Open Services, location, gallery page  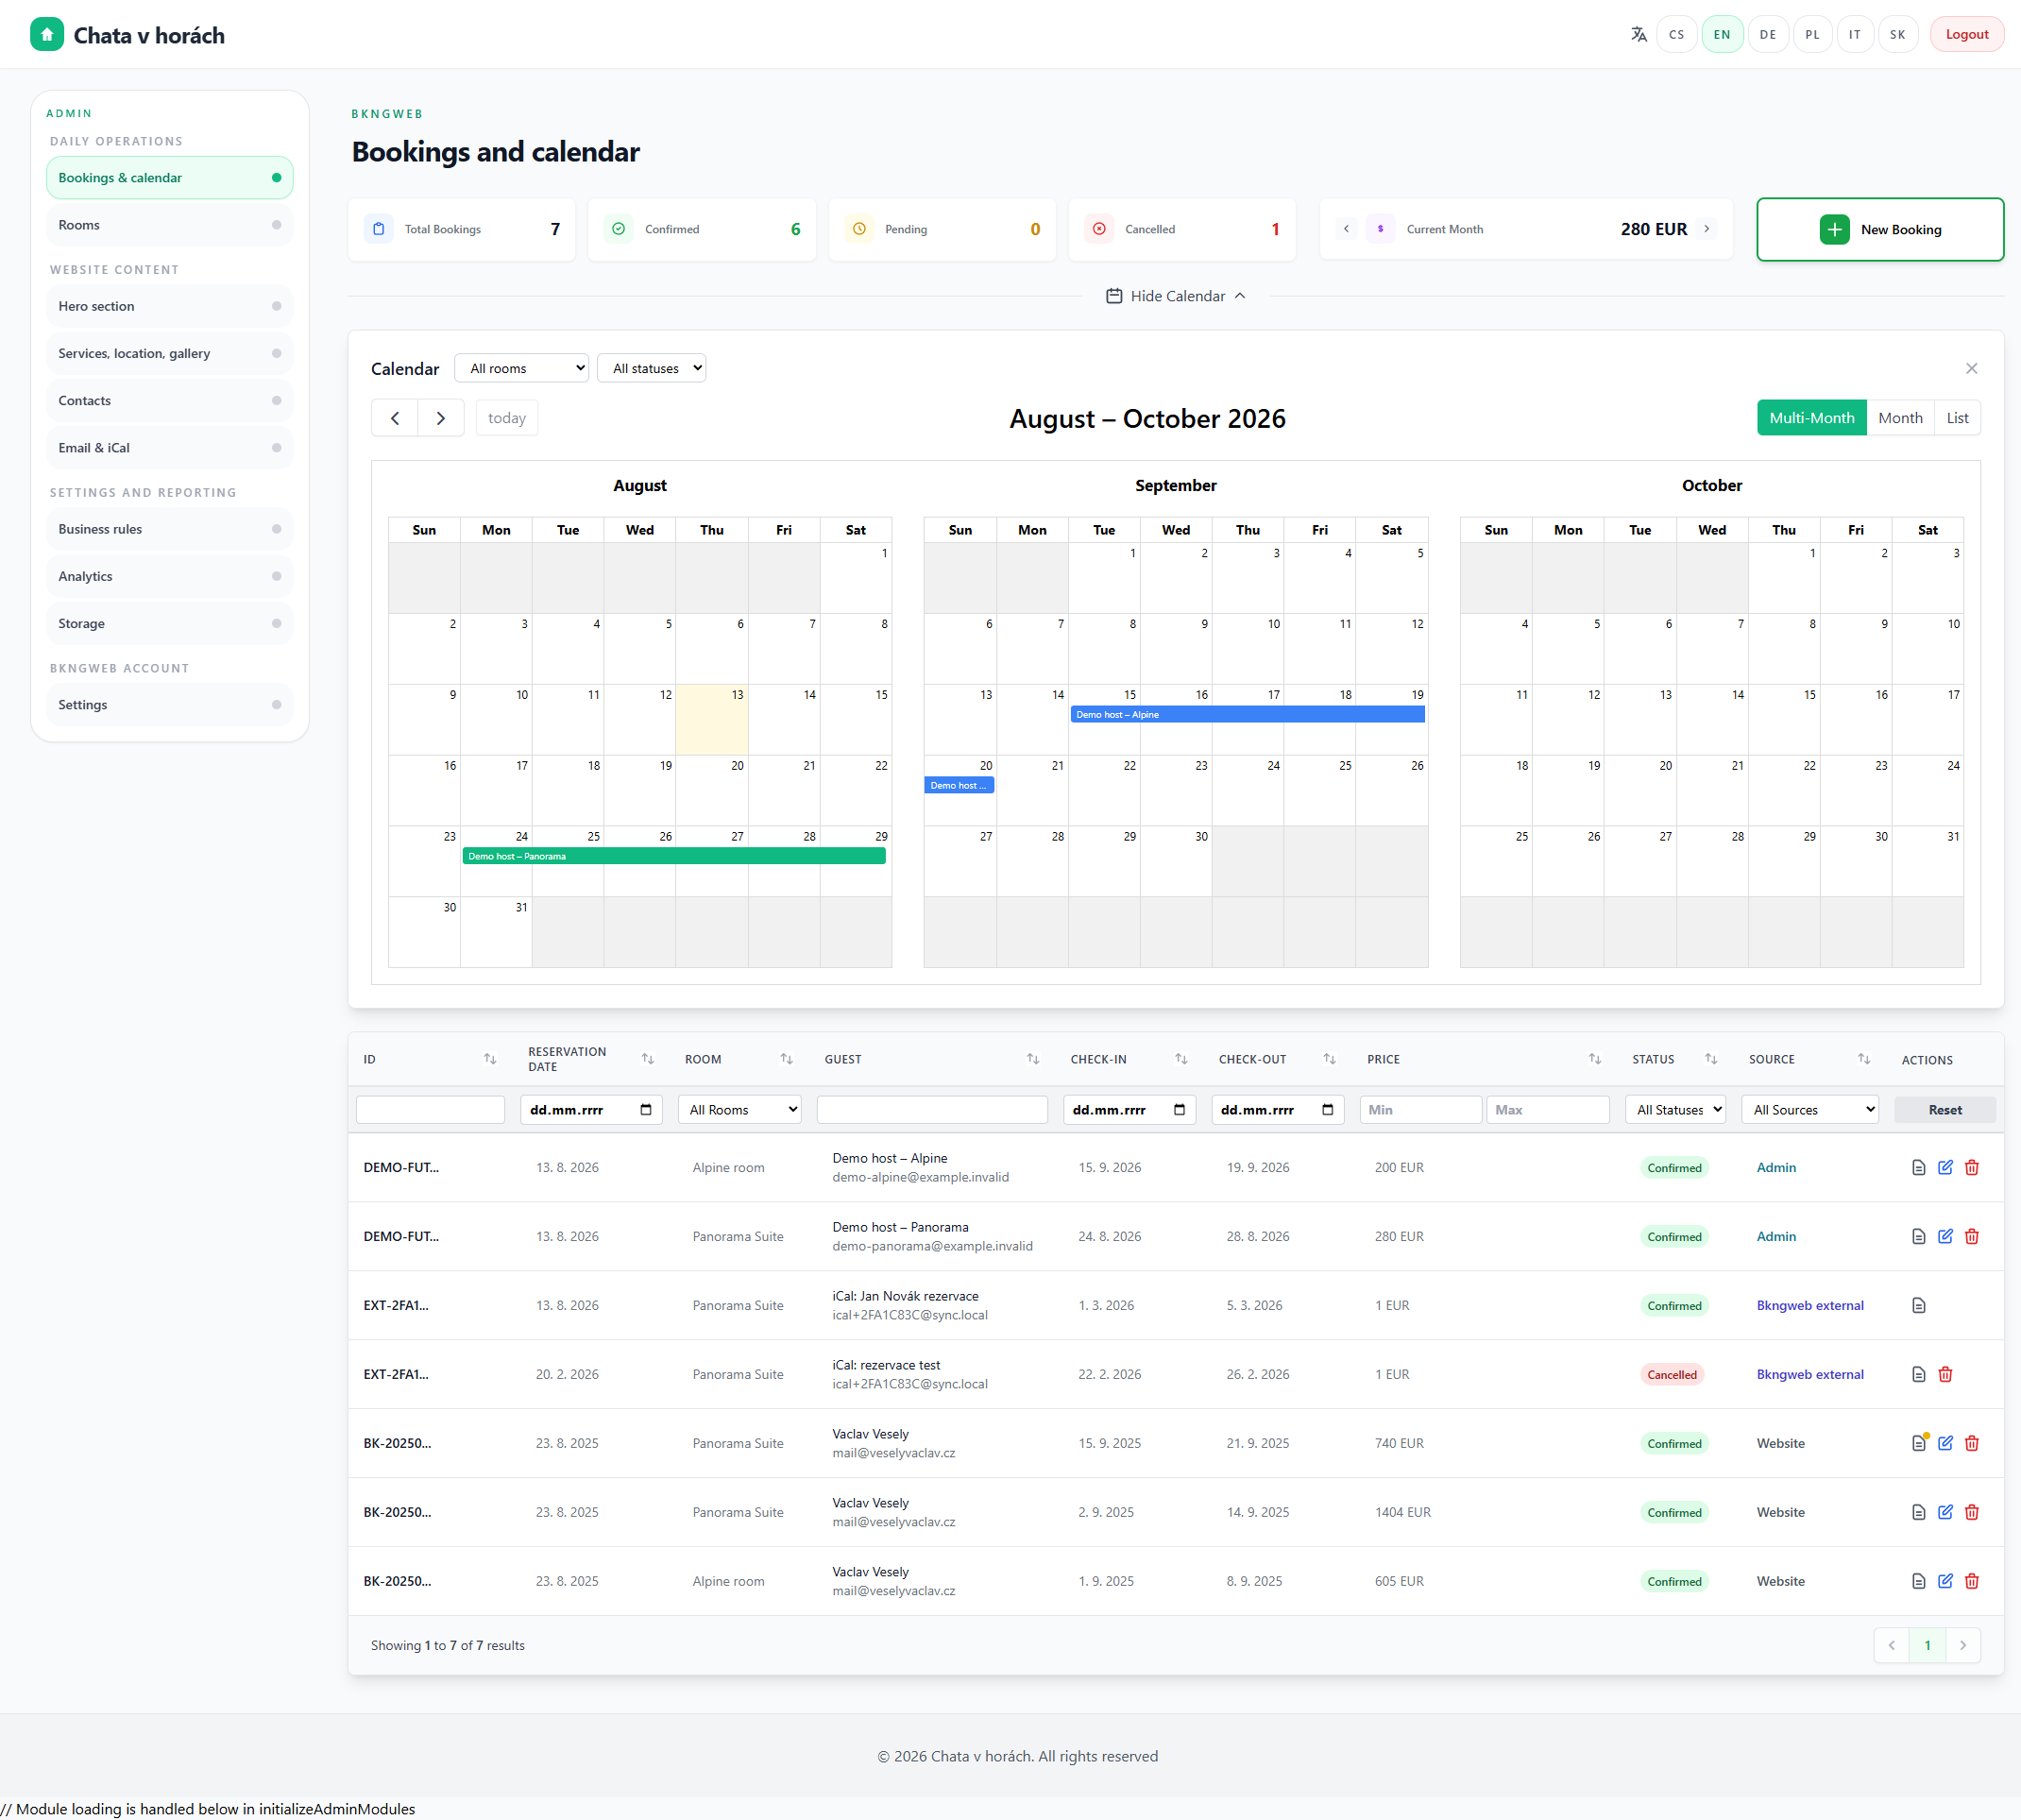click(x=169, y=353)
